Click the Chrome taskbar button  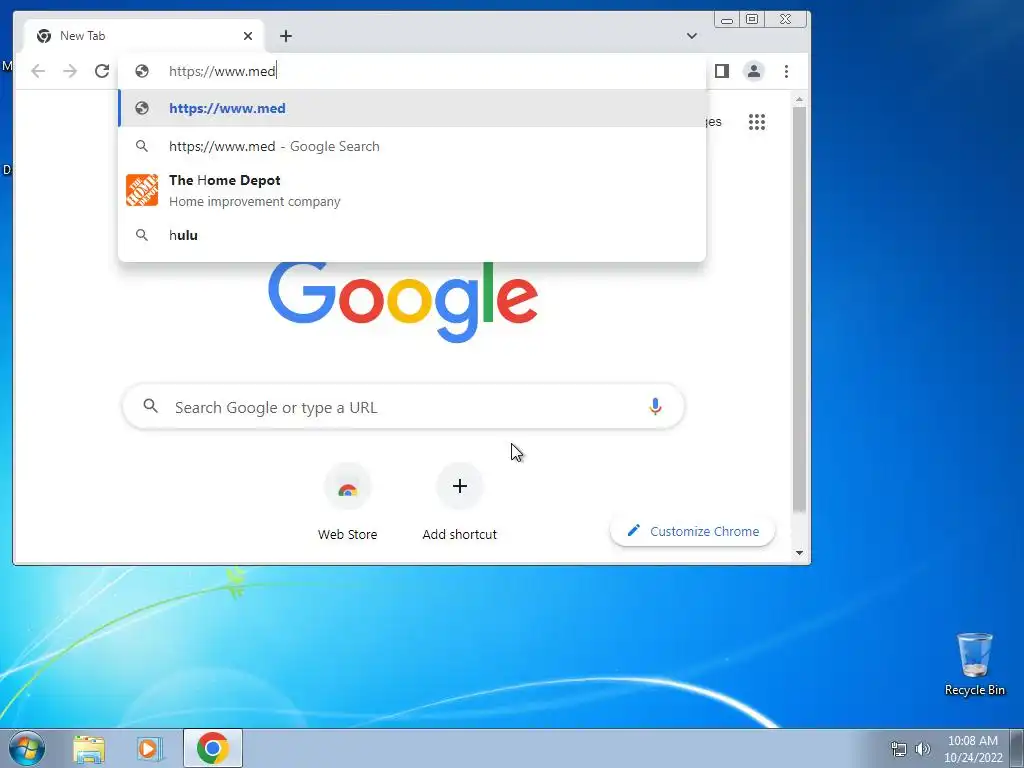click(213, 748)
